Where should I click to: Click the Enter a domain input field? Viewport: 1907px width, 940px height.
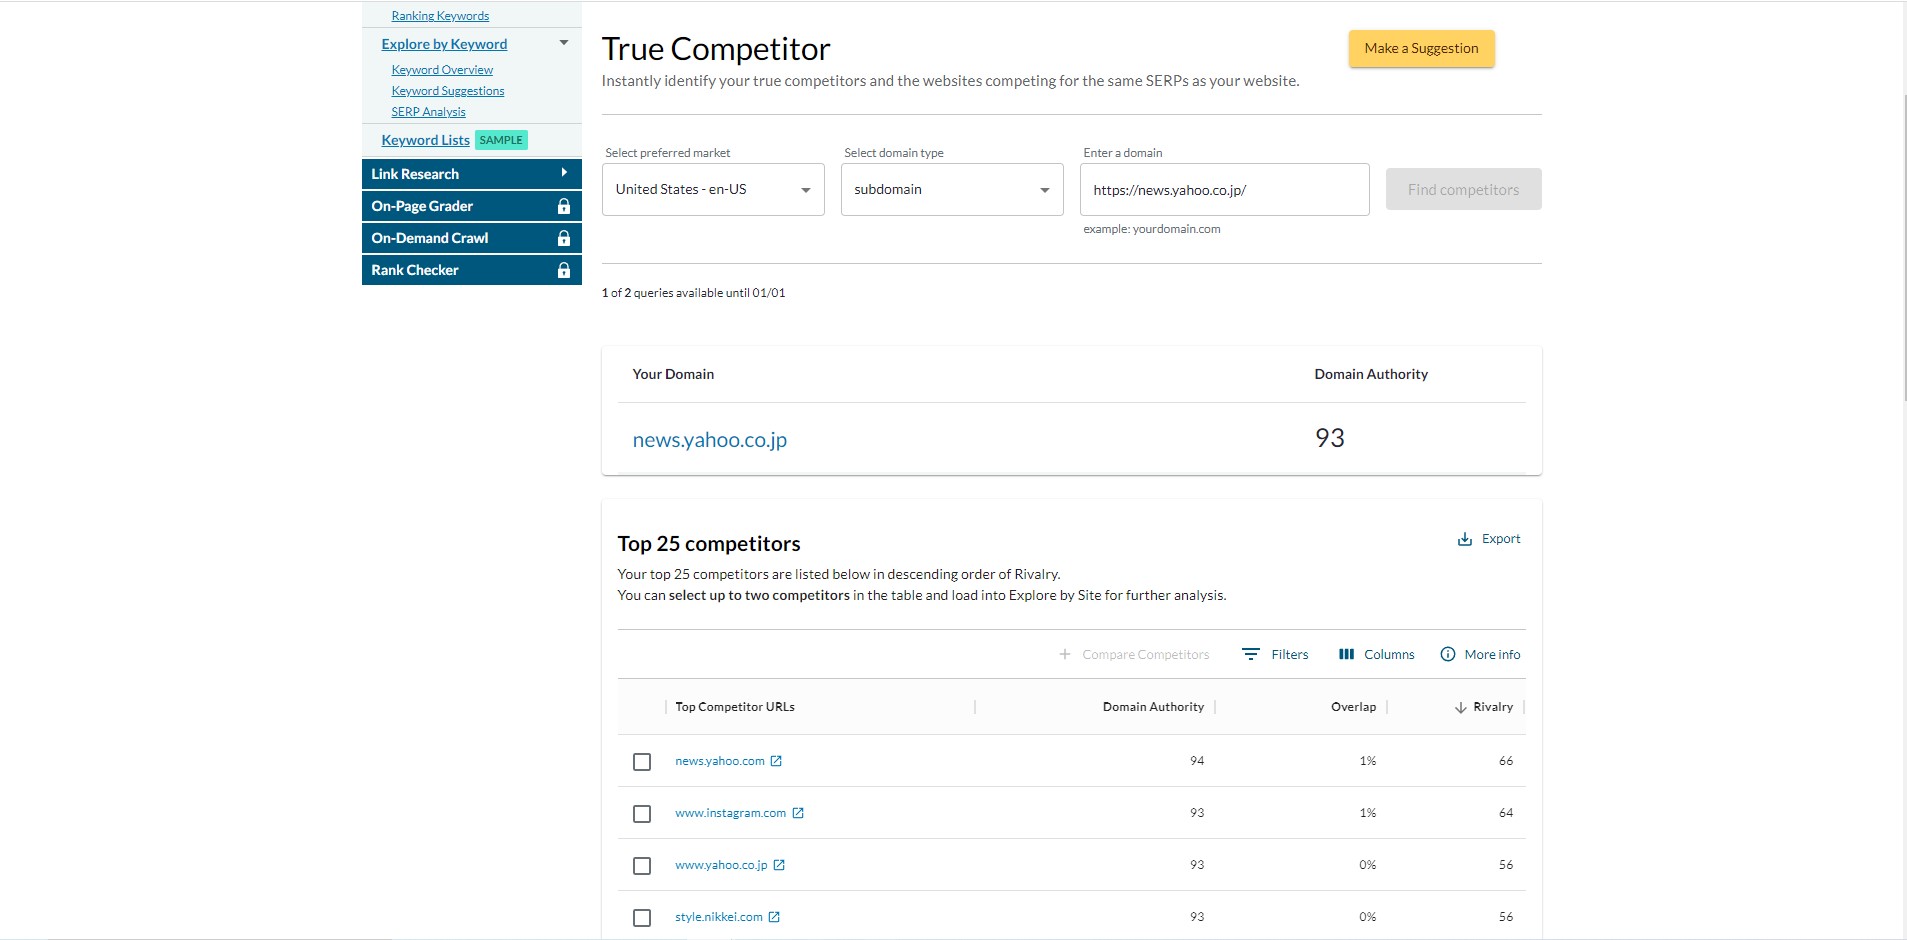pos(1224,190)
